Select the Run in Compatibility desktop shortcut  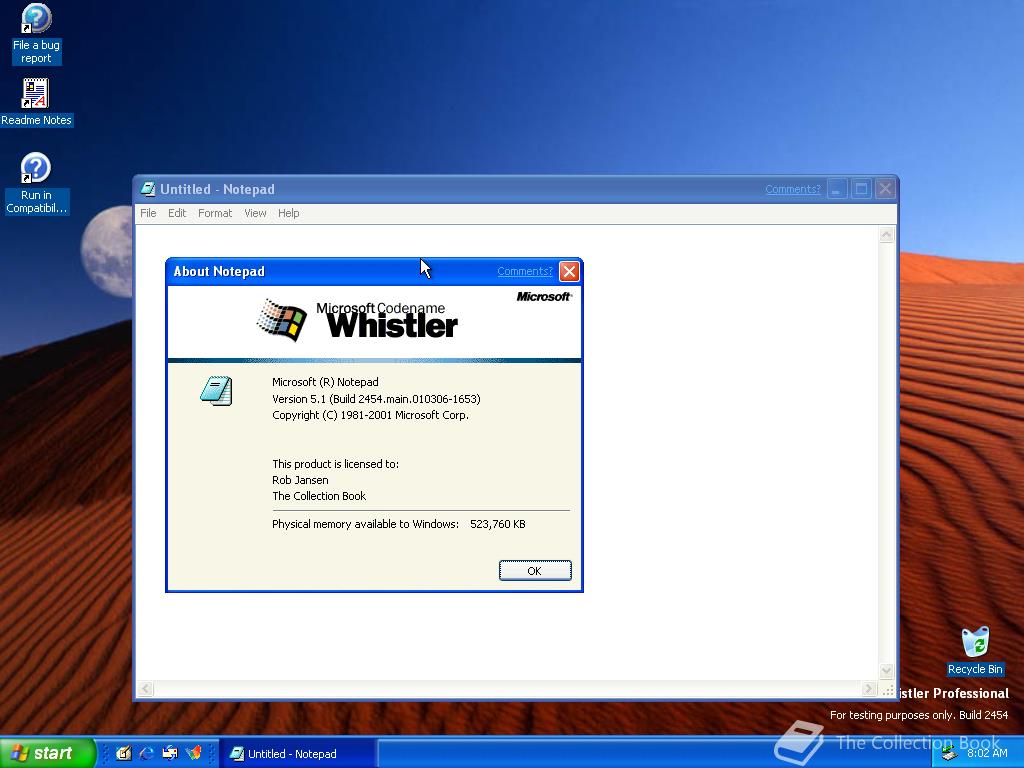point(36,183)
